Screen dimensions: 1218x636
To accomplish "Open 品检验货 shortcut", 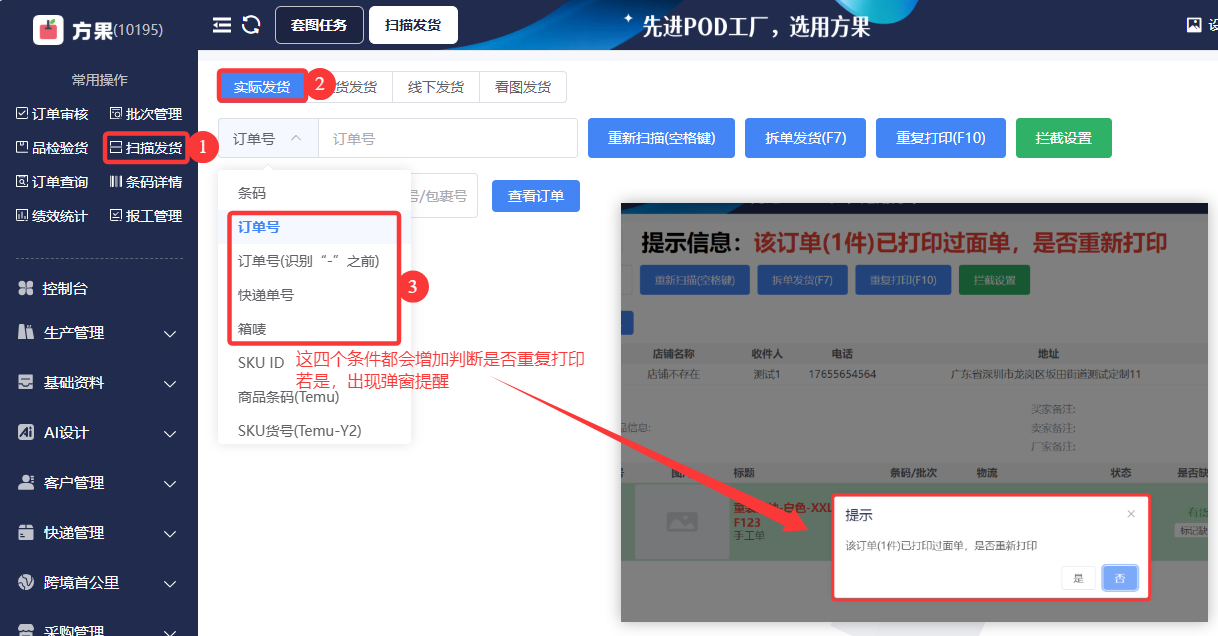I will [52, 148].
